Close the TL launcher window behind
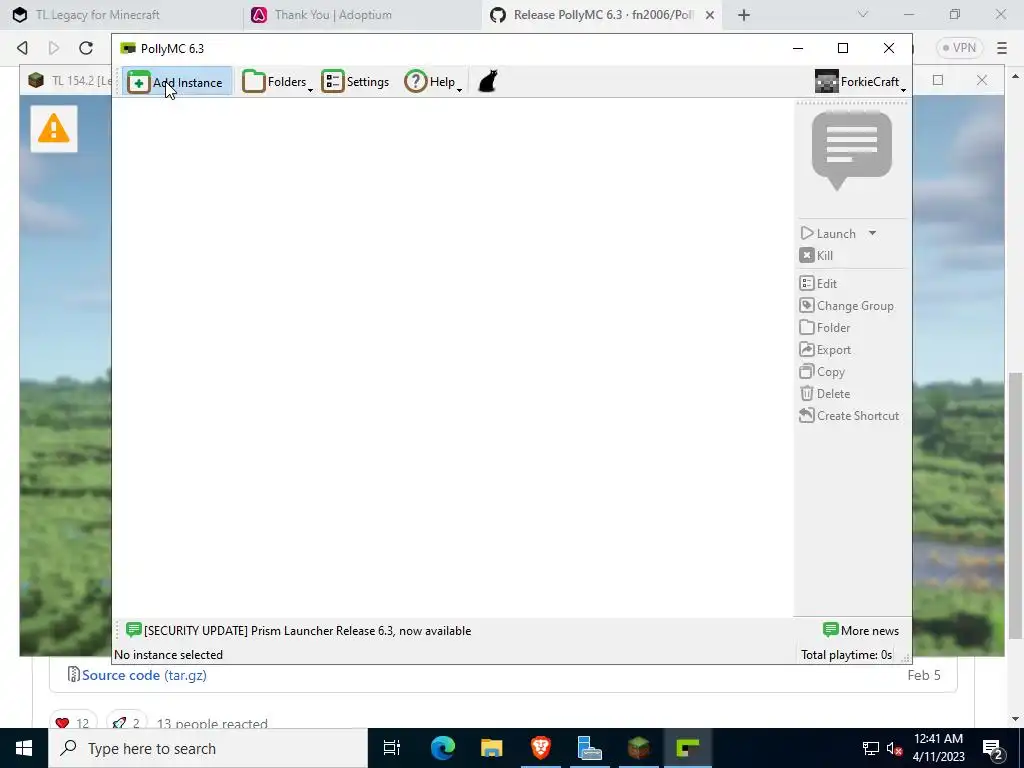 [x=982, y=80]
